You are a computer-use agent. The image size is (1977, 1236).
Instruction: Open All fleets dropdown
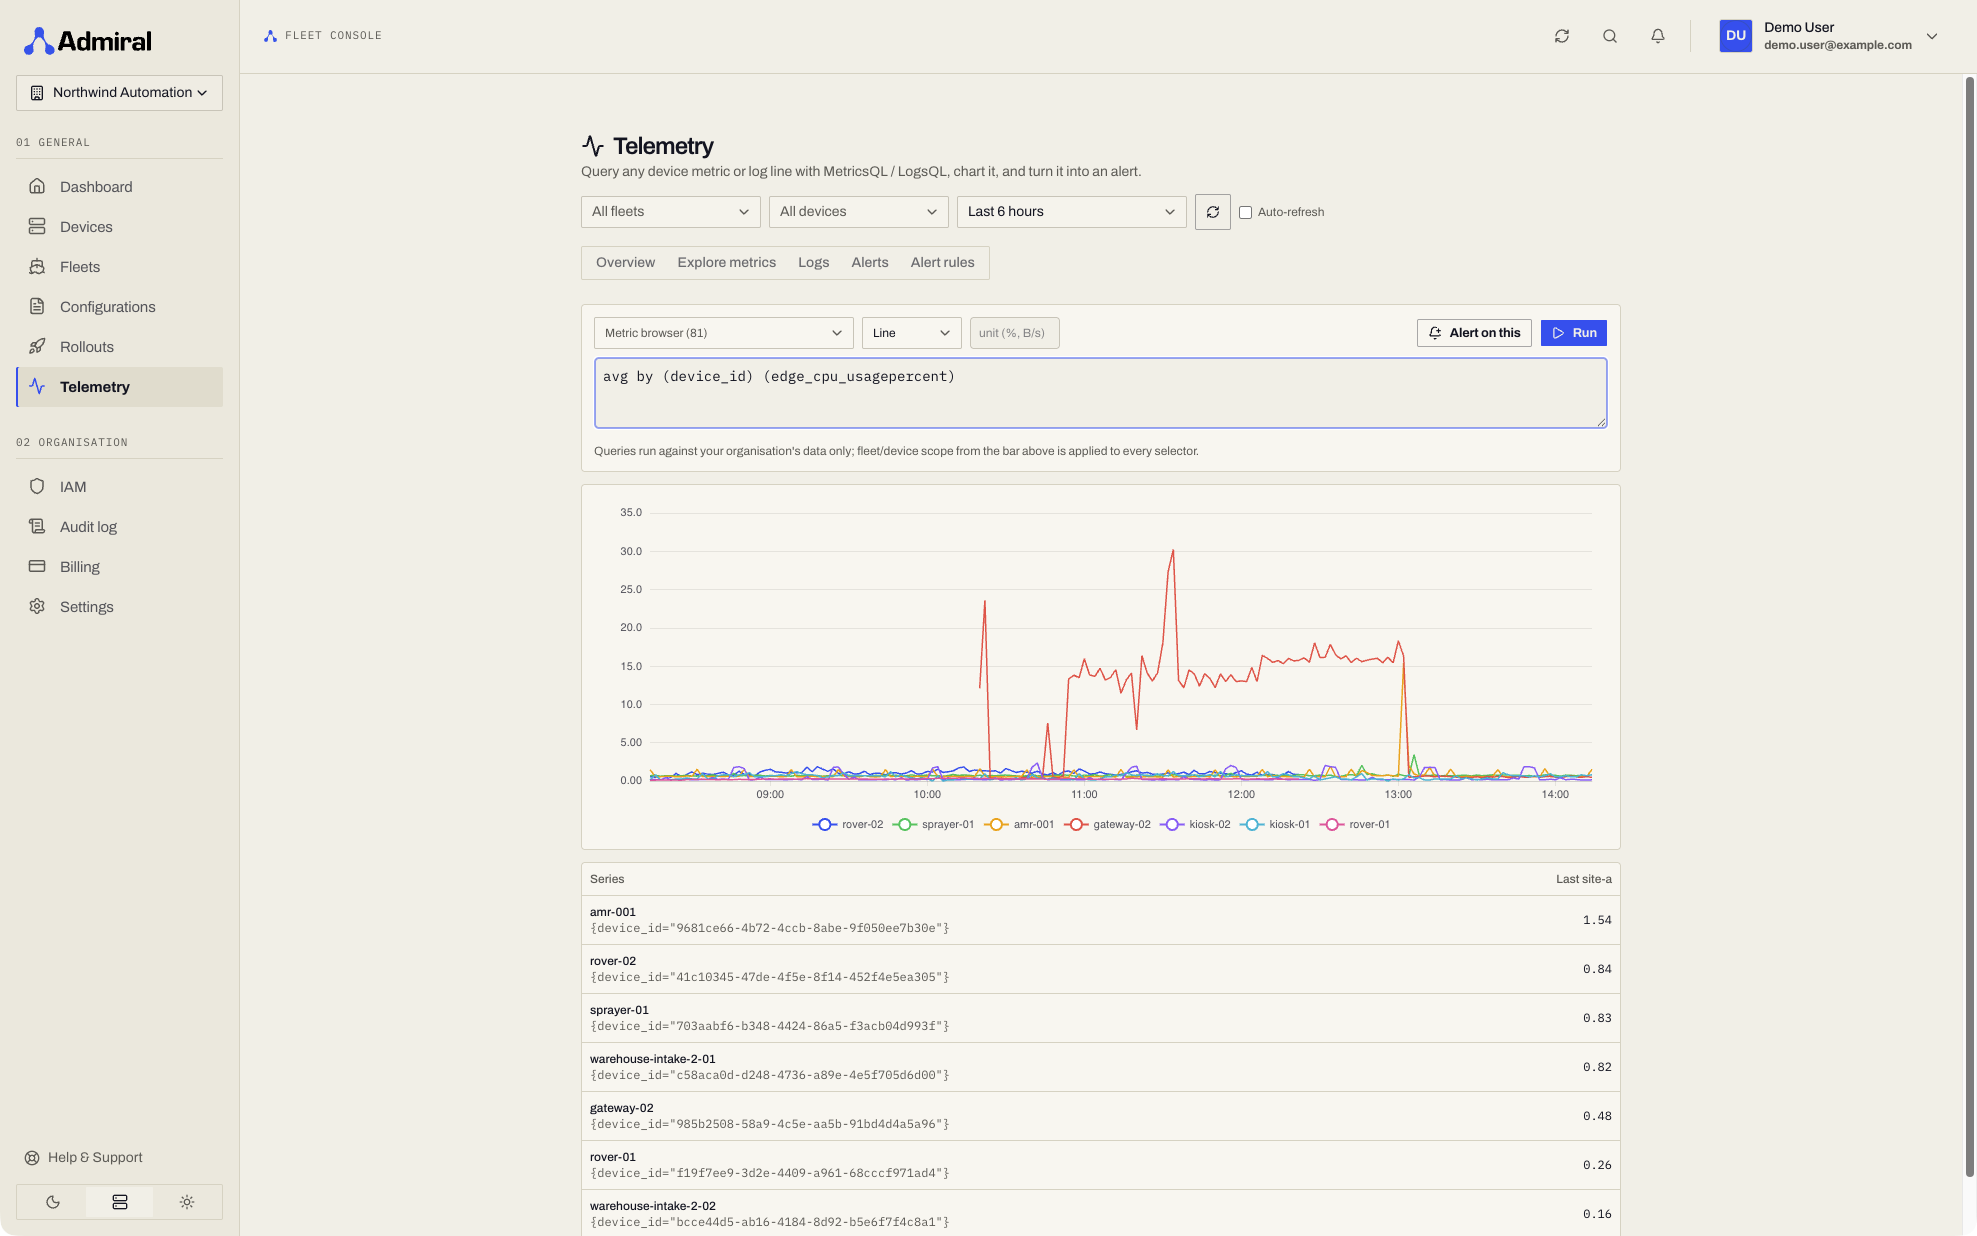671,212
